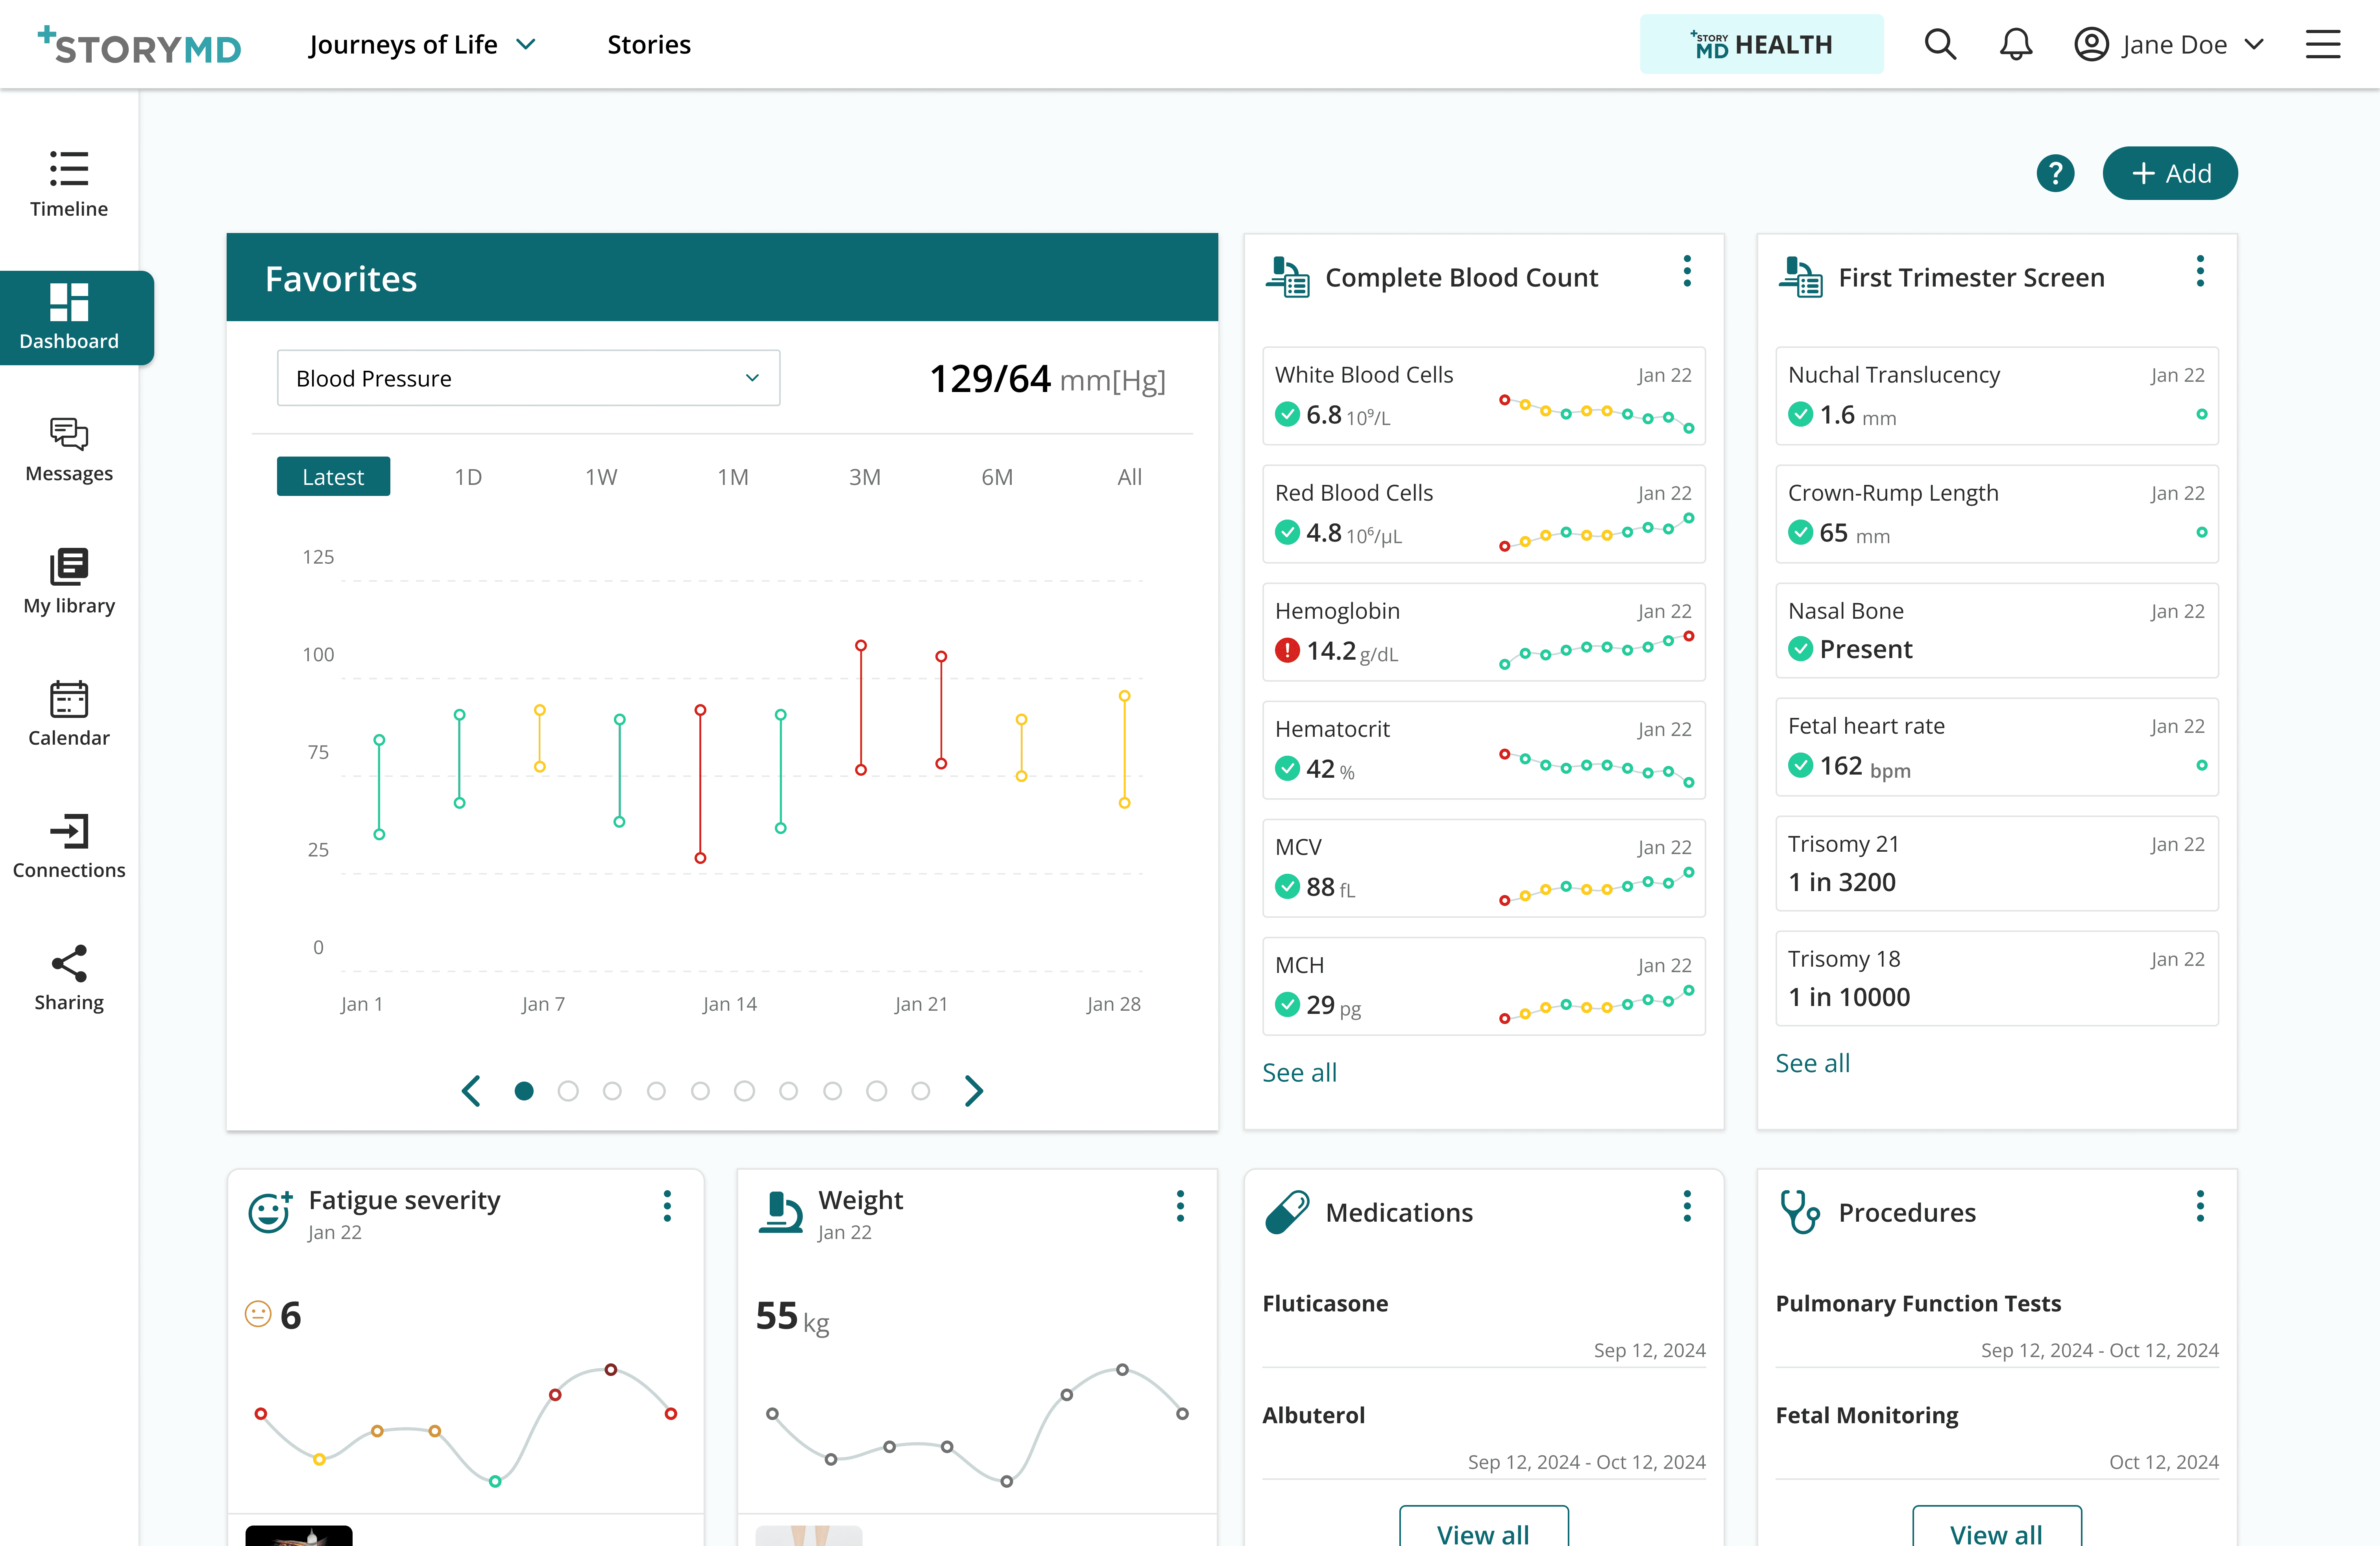
Task: Open the Stories menu item
Action: click(x=648, y=44)
